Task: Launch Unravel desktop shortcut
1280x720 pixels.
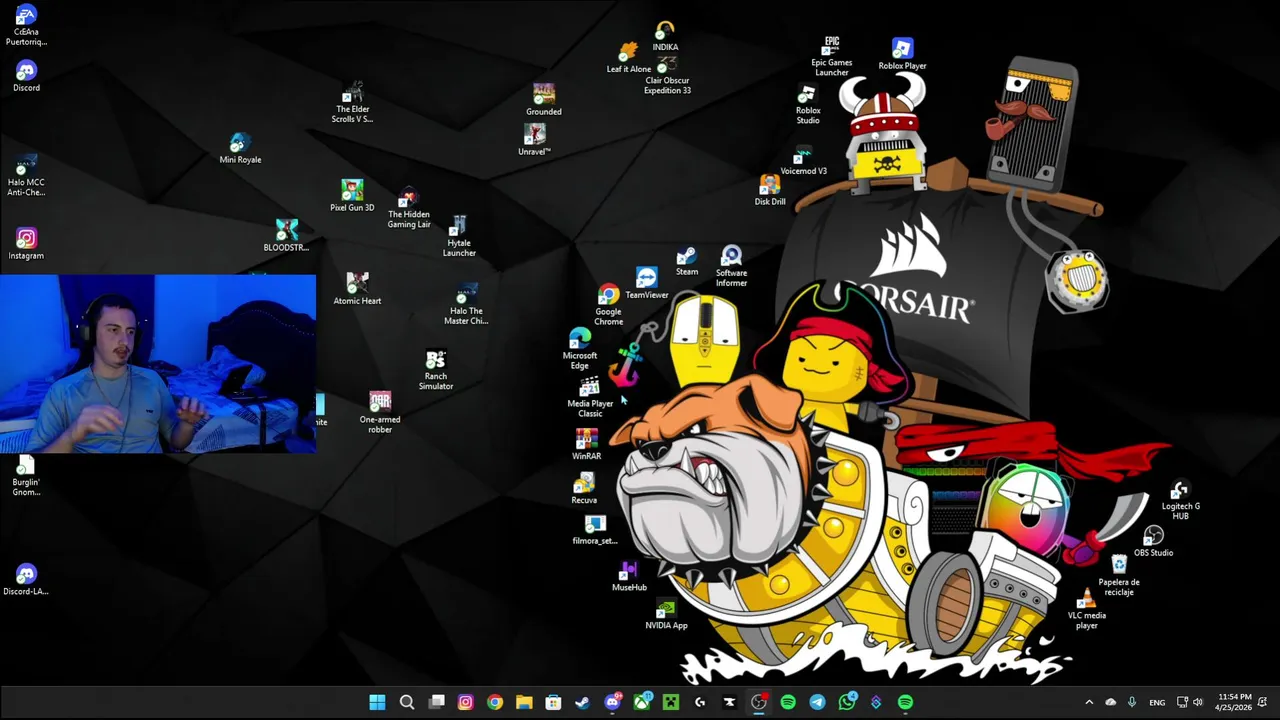Action: [x=534, y=140]
